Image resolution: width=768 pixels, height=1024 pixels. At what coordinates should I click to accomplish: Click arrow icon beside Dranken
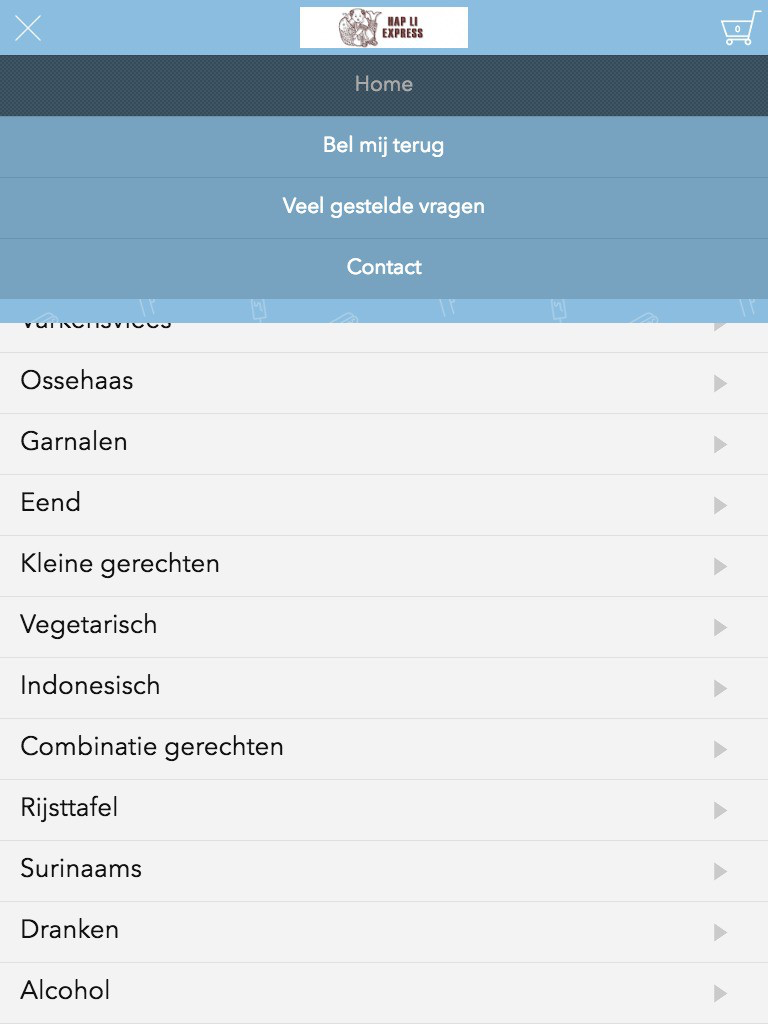click(x=720, y=932)
